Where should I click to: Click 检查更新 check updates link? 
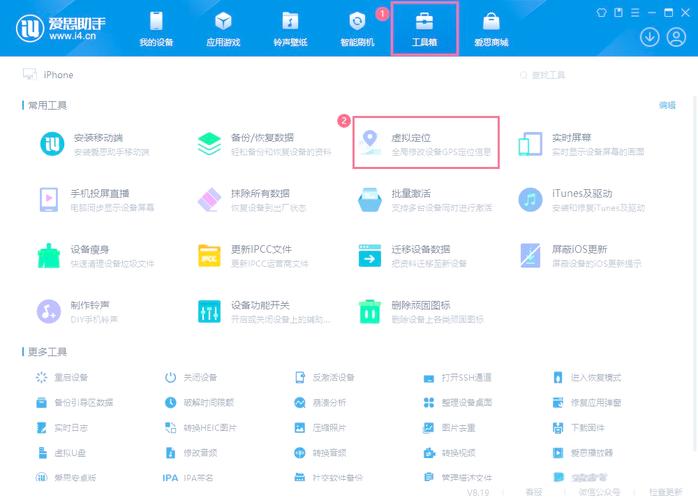(666, 492)
